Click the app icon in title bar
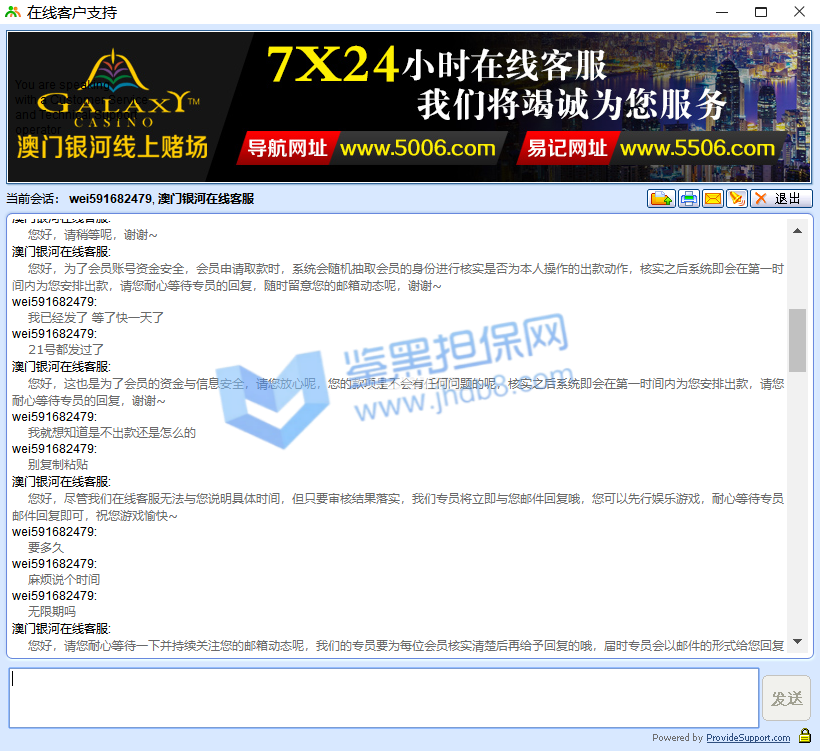Image resolution: width=820 pixels, height=756 pixels. (x=13, y=12)
